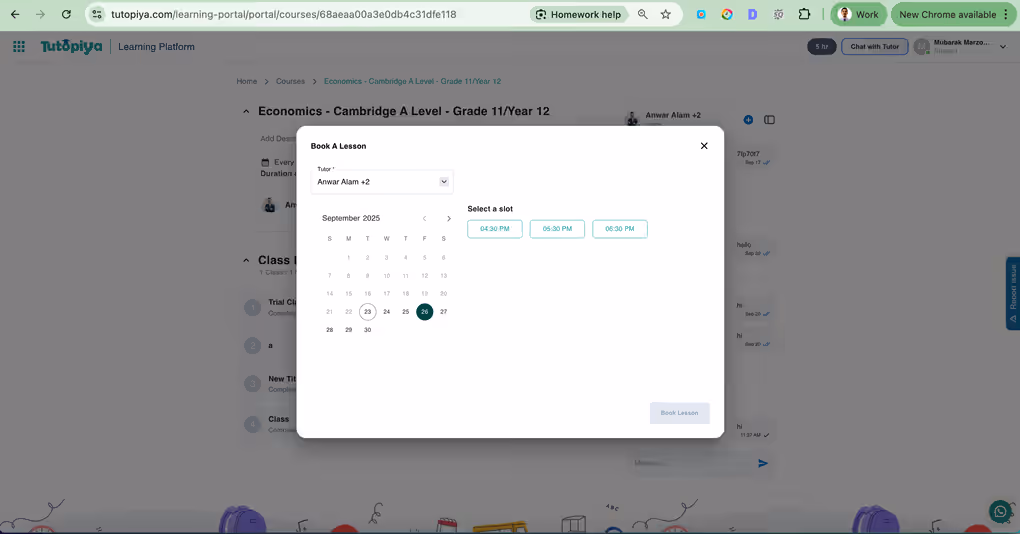
Task: Click the Tutopiya logo
Action: click(72, 46)
